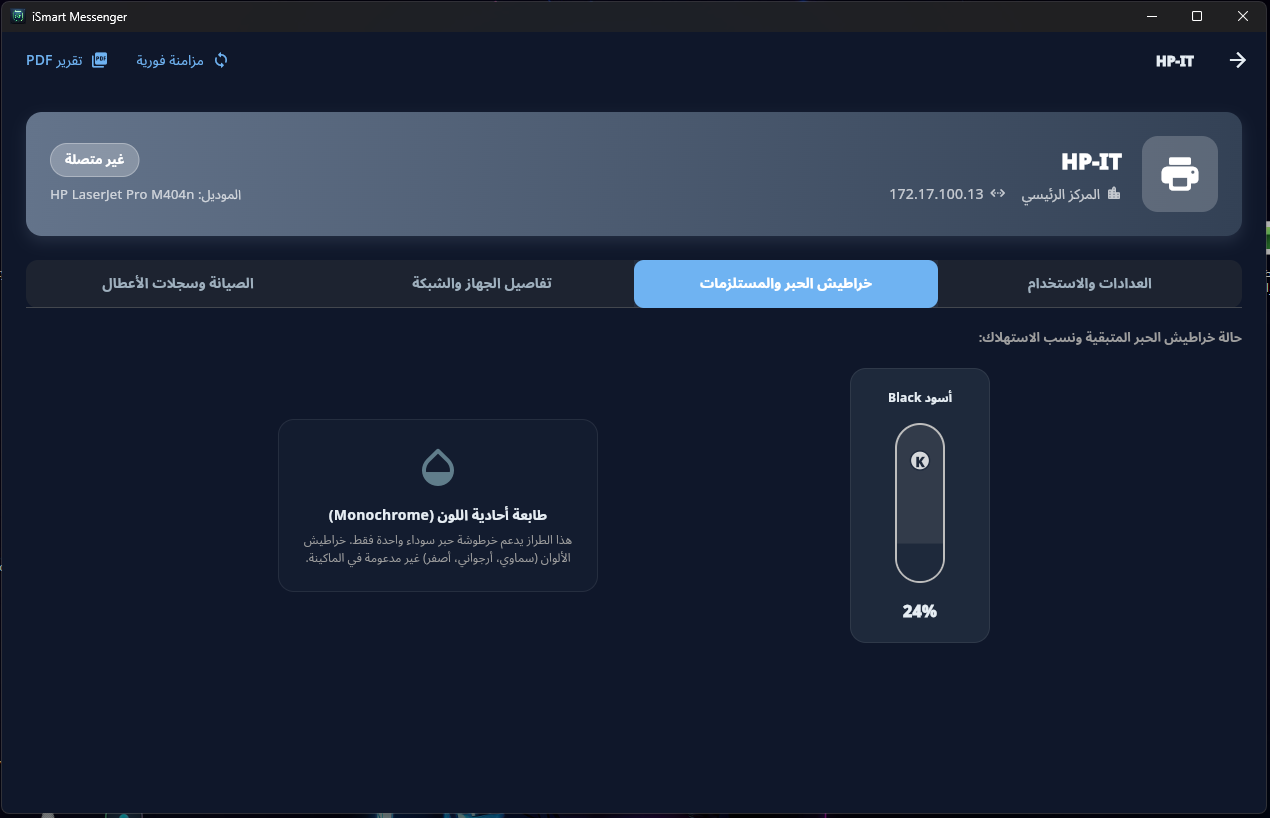Click the black toner level gauge
1270x818 pixels.
point(920,502)
